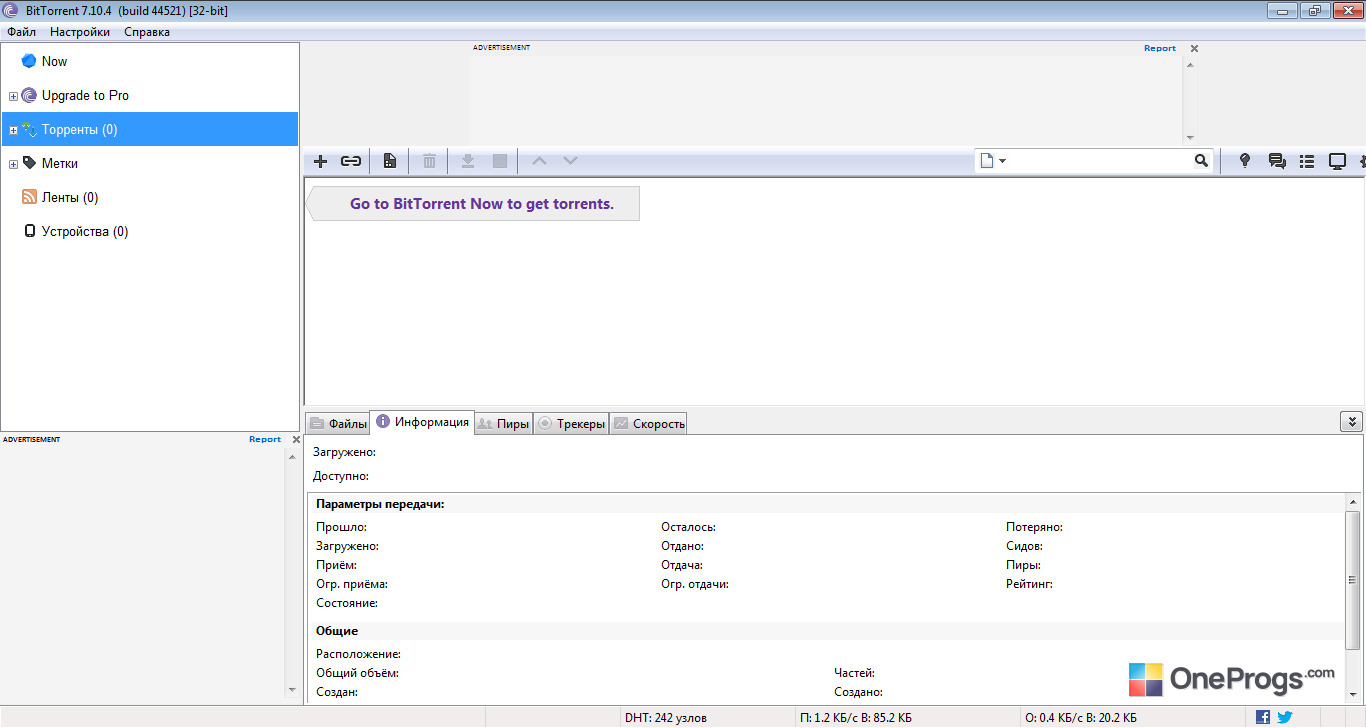Click the Add Torrent from URL link icon

(x=351, y=161)
